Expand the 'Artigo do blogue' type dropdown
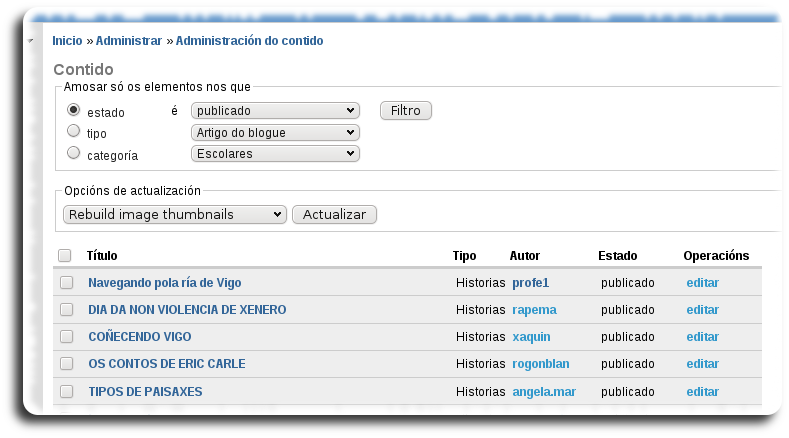The width and height of the screenshot is (789, 438). pos(274,132)
